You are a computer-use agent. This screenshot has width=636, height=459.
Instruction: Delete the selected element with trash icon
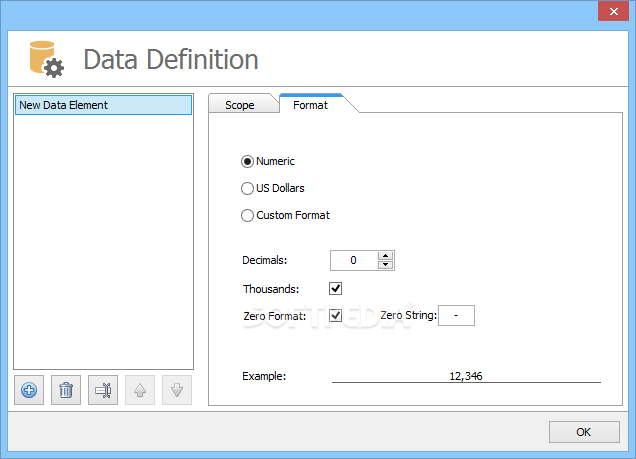[x=66, y=390]
